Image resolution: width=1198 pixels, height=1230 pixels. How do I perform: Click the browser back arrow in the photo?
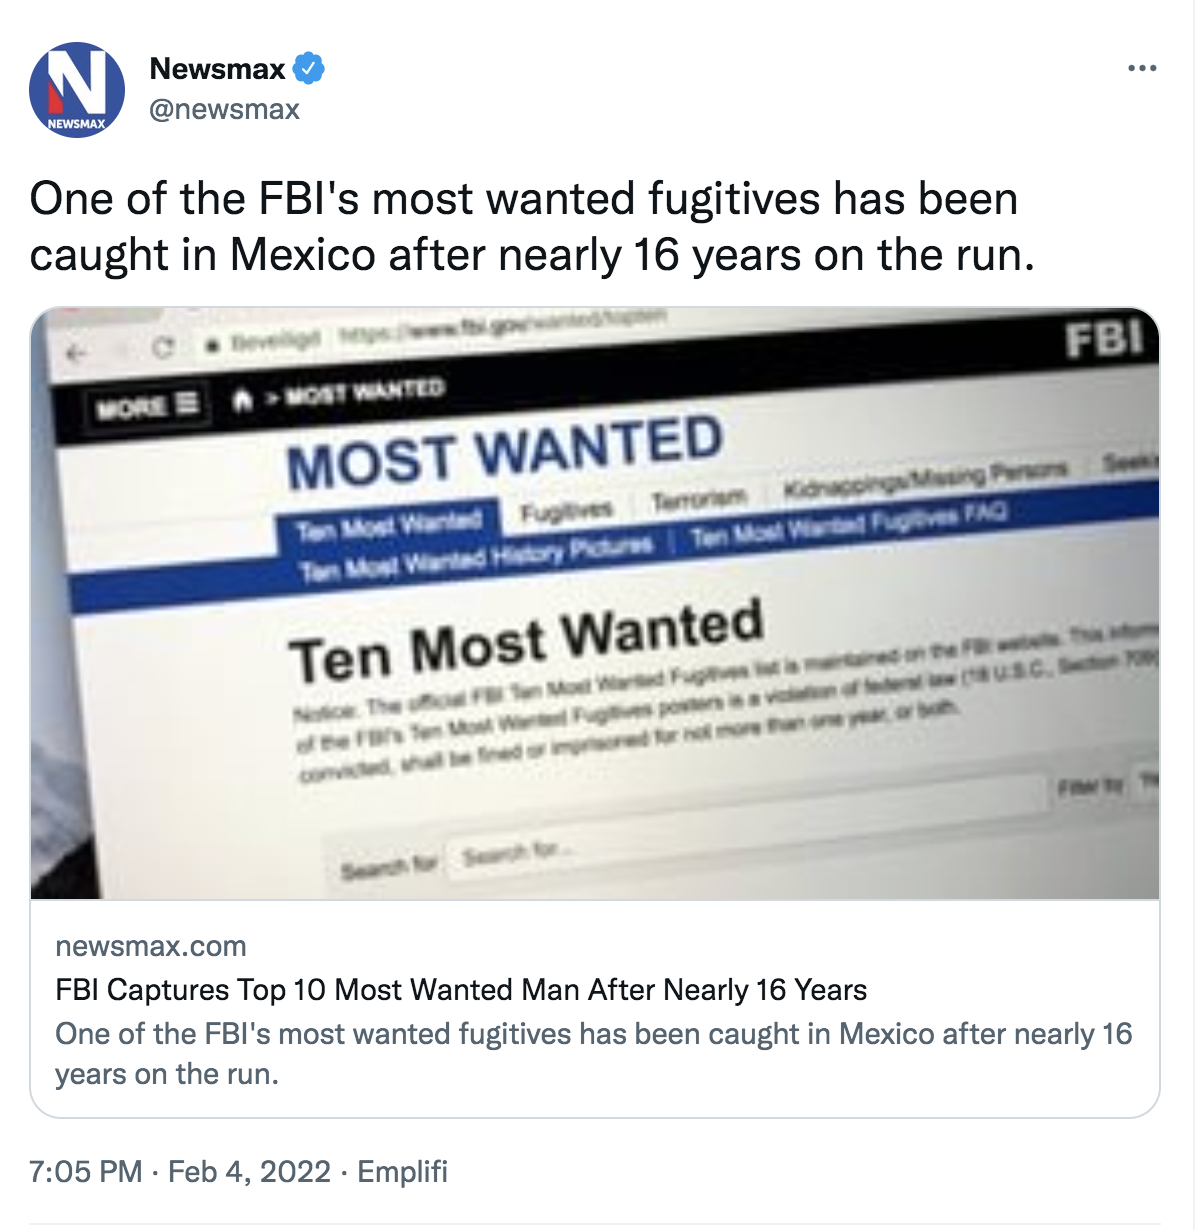pos(77,353)
